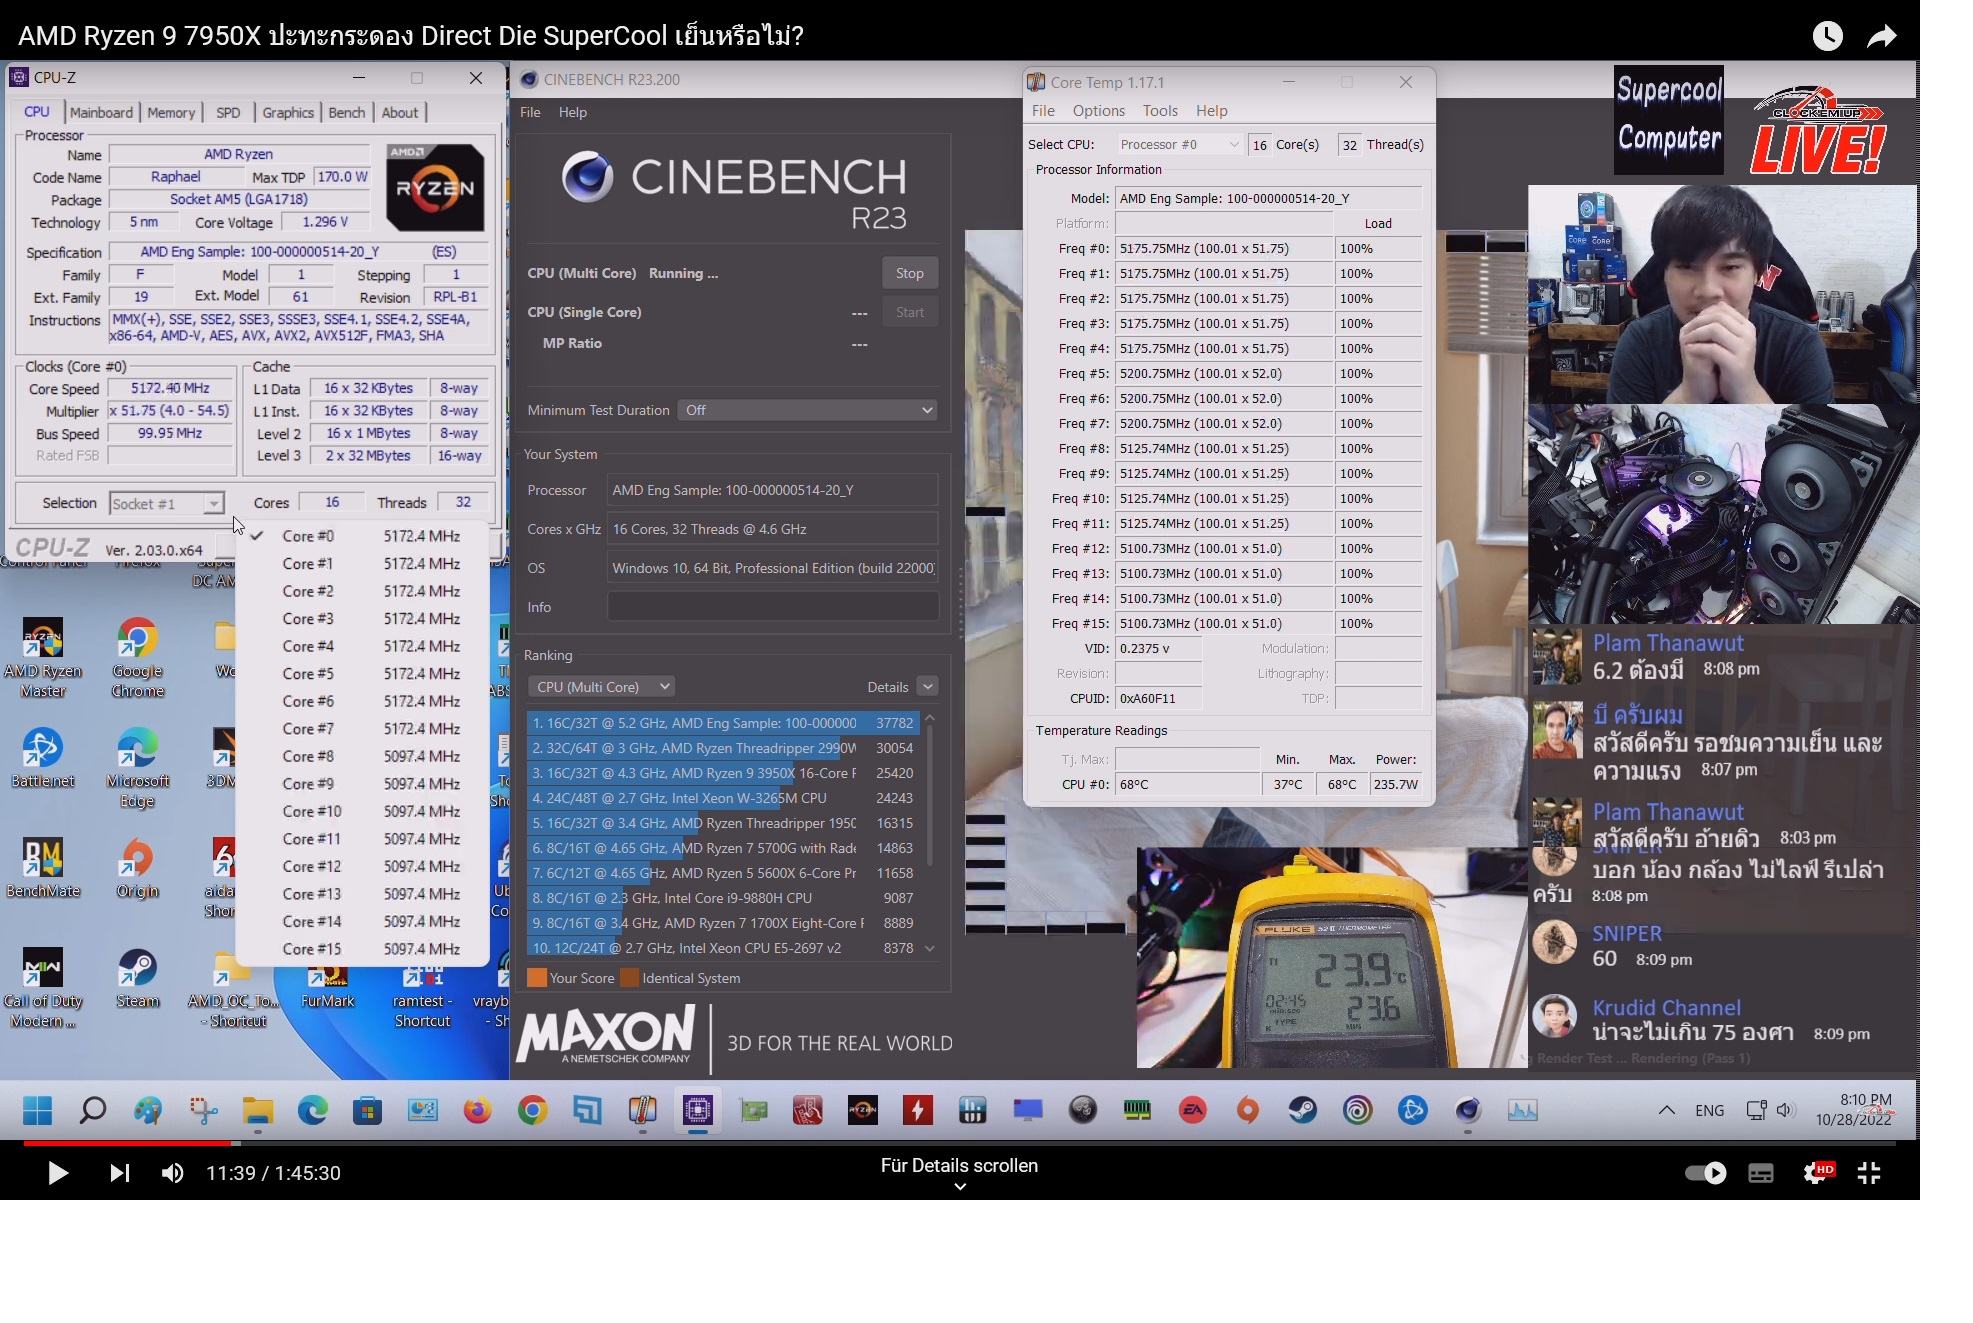This screenshot has height=1323, width=1973.
Task: Click Cinebench Info input field
Action: coord(772,607)
